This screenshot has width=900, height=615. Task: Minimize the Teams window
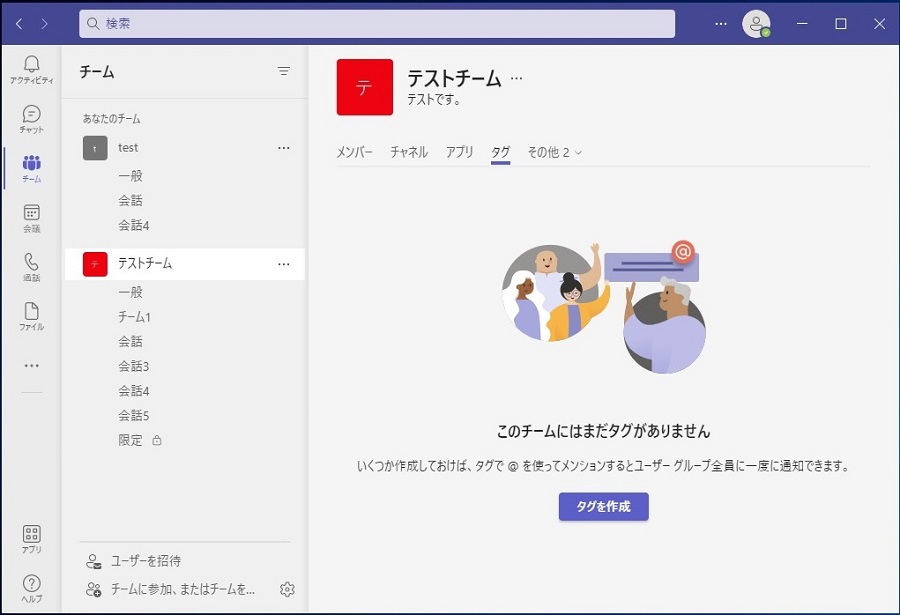[802, 24]
